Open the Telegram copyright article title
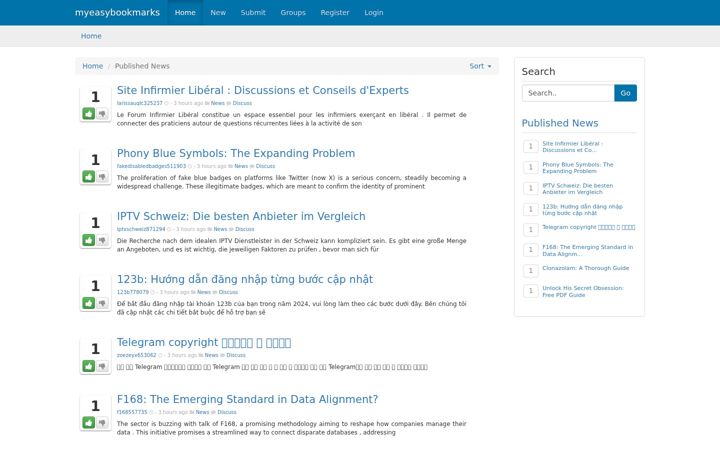Viewport: 720px width, 450px height. pyautogui.click(x=204, y=342)
